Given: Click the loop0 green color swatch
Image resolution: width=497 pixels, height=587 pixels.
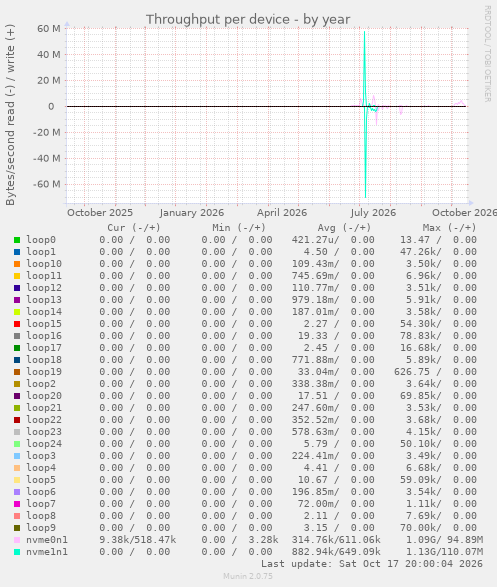Looking at the screenshot, I should coord(17,240).
